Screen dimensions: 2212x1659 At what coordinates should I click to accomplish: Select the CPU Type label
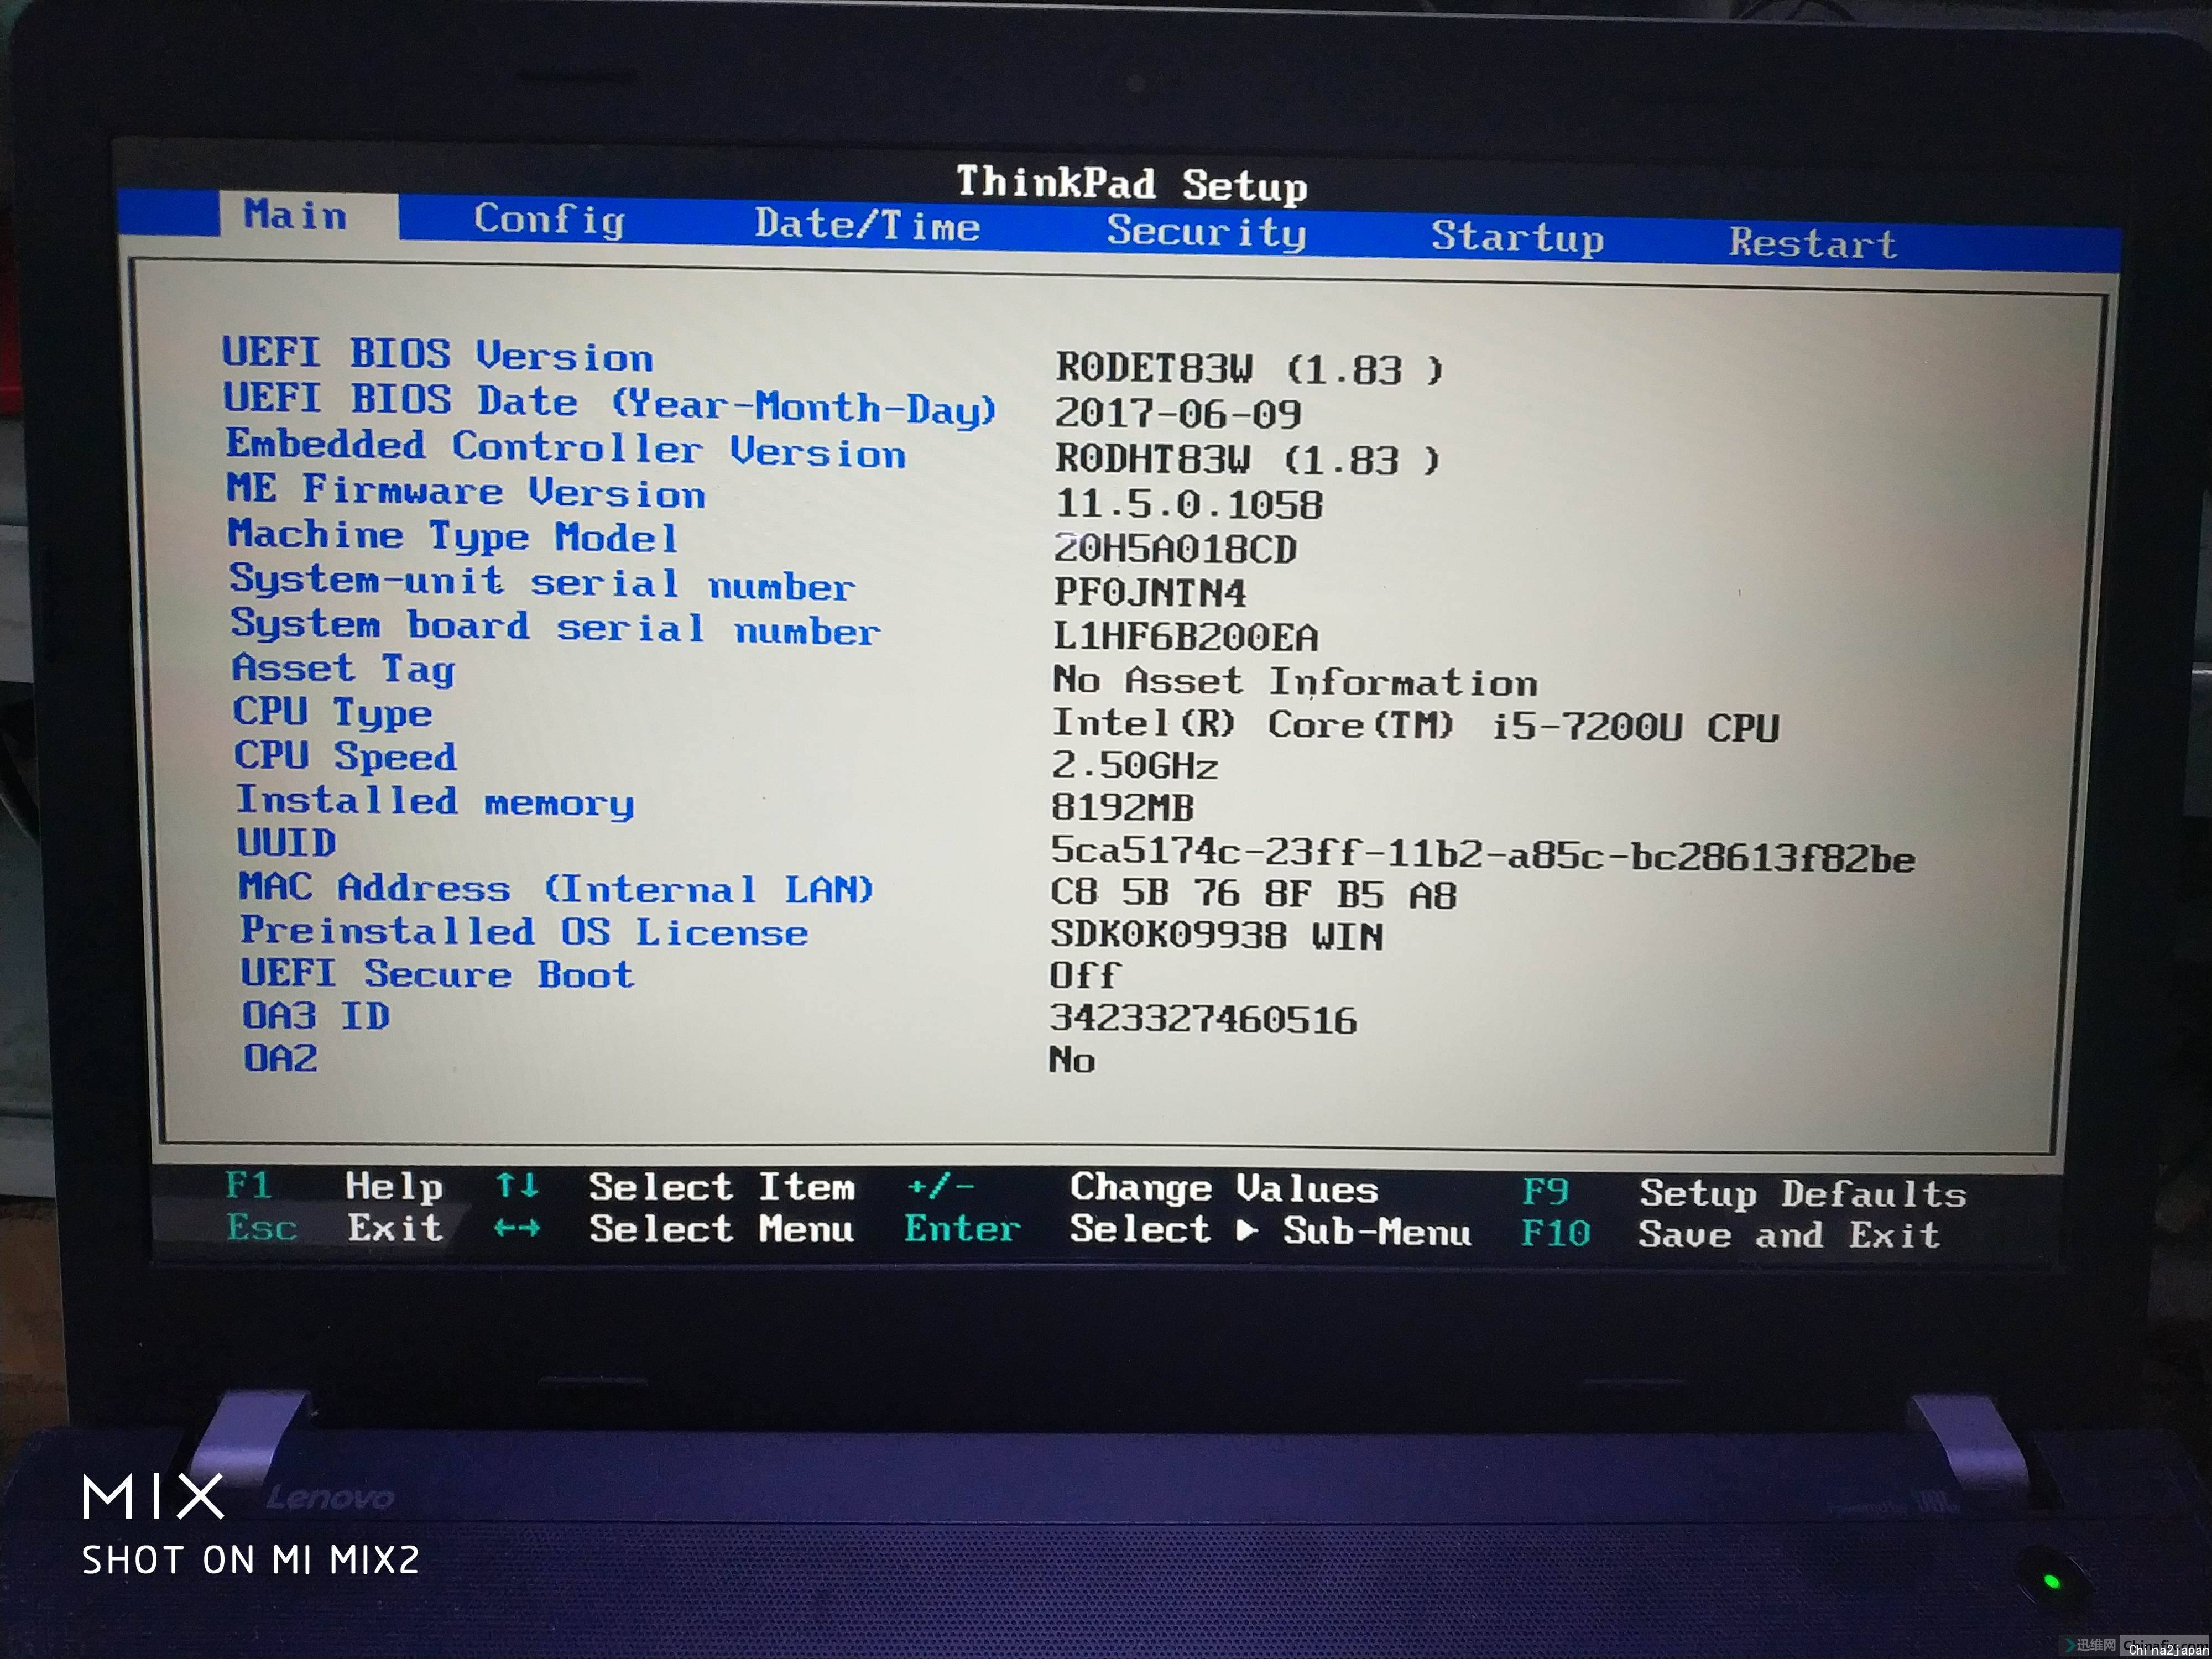(333, 712)
